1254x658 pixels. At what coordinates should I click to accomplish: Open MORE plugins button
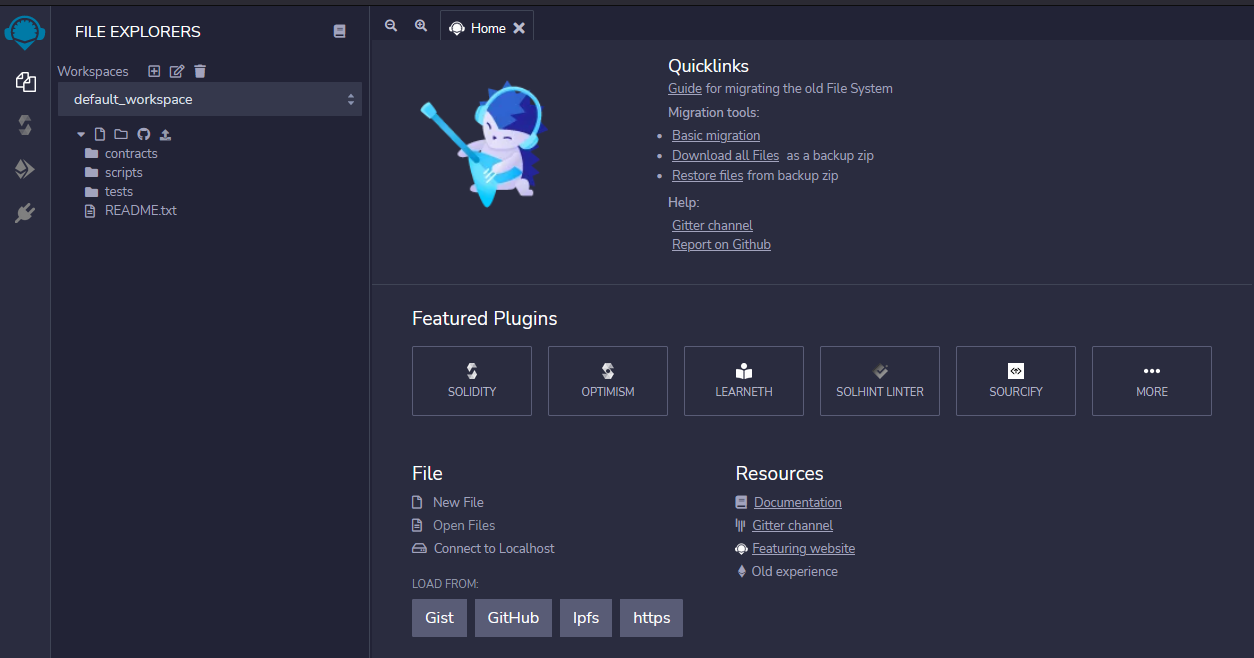click(x=1152, y=381)
